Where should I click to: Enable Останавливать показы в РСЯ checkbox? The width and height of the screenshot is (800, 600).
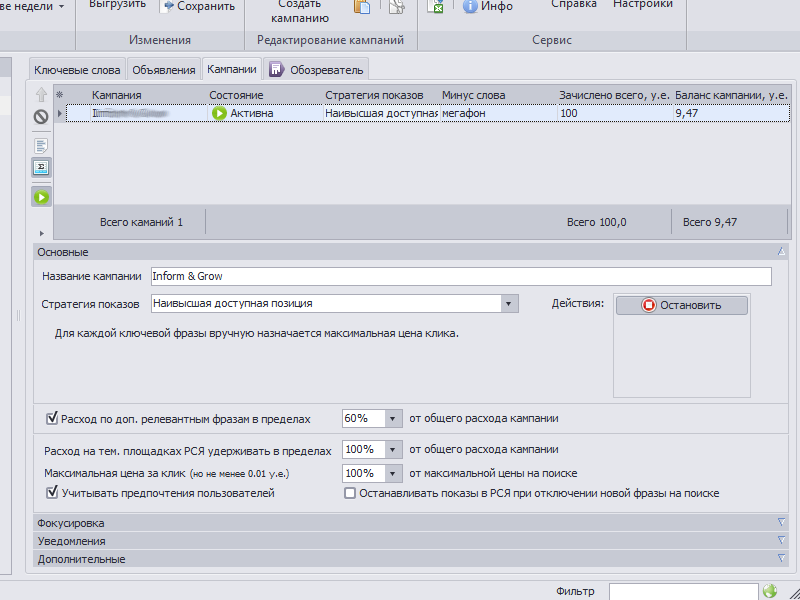point(350,493)
